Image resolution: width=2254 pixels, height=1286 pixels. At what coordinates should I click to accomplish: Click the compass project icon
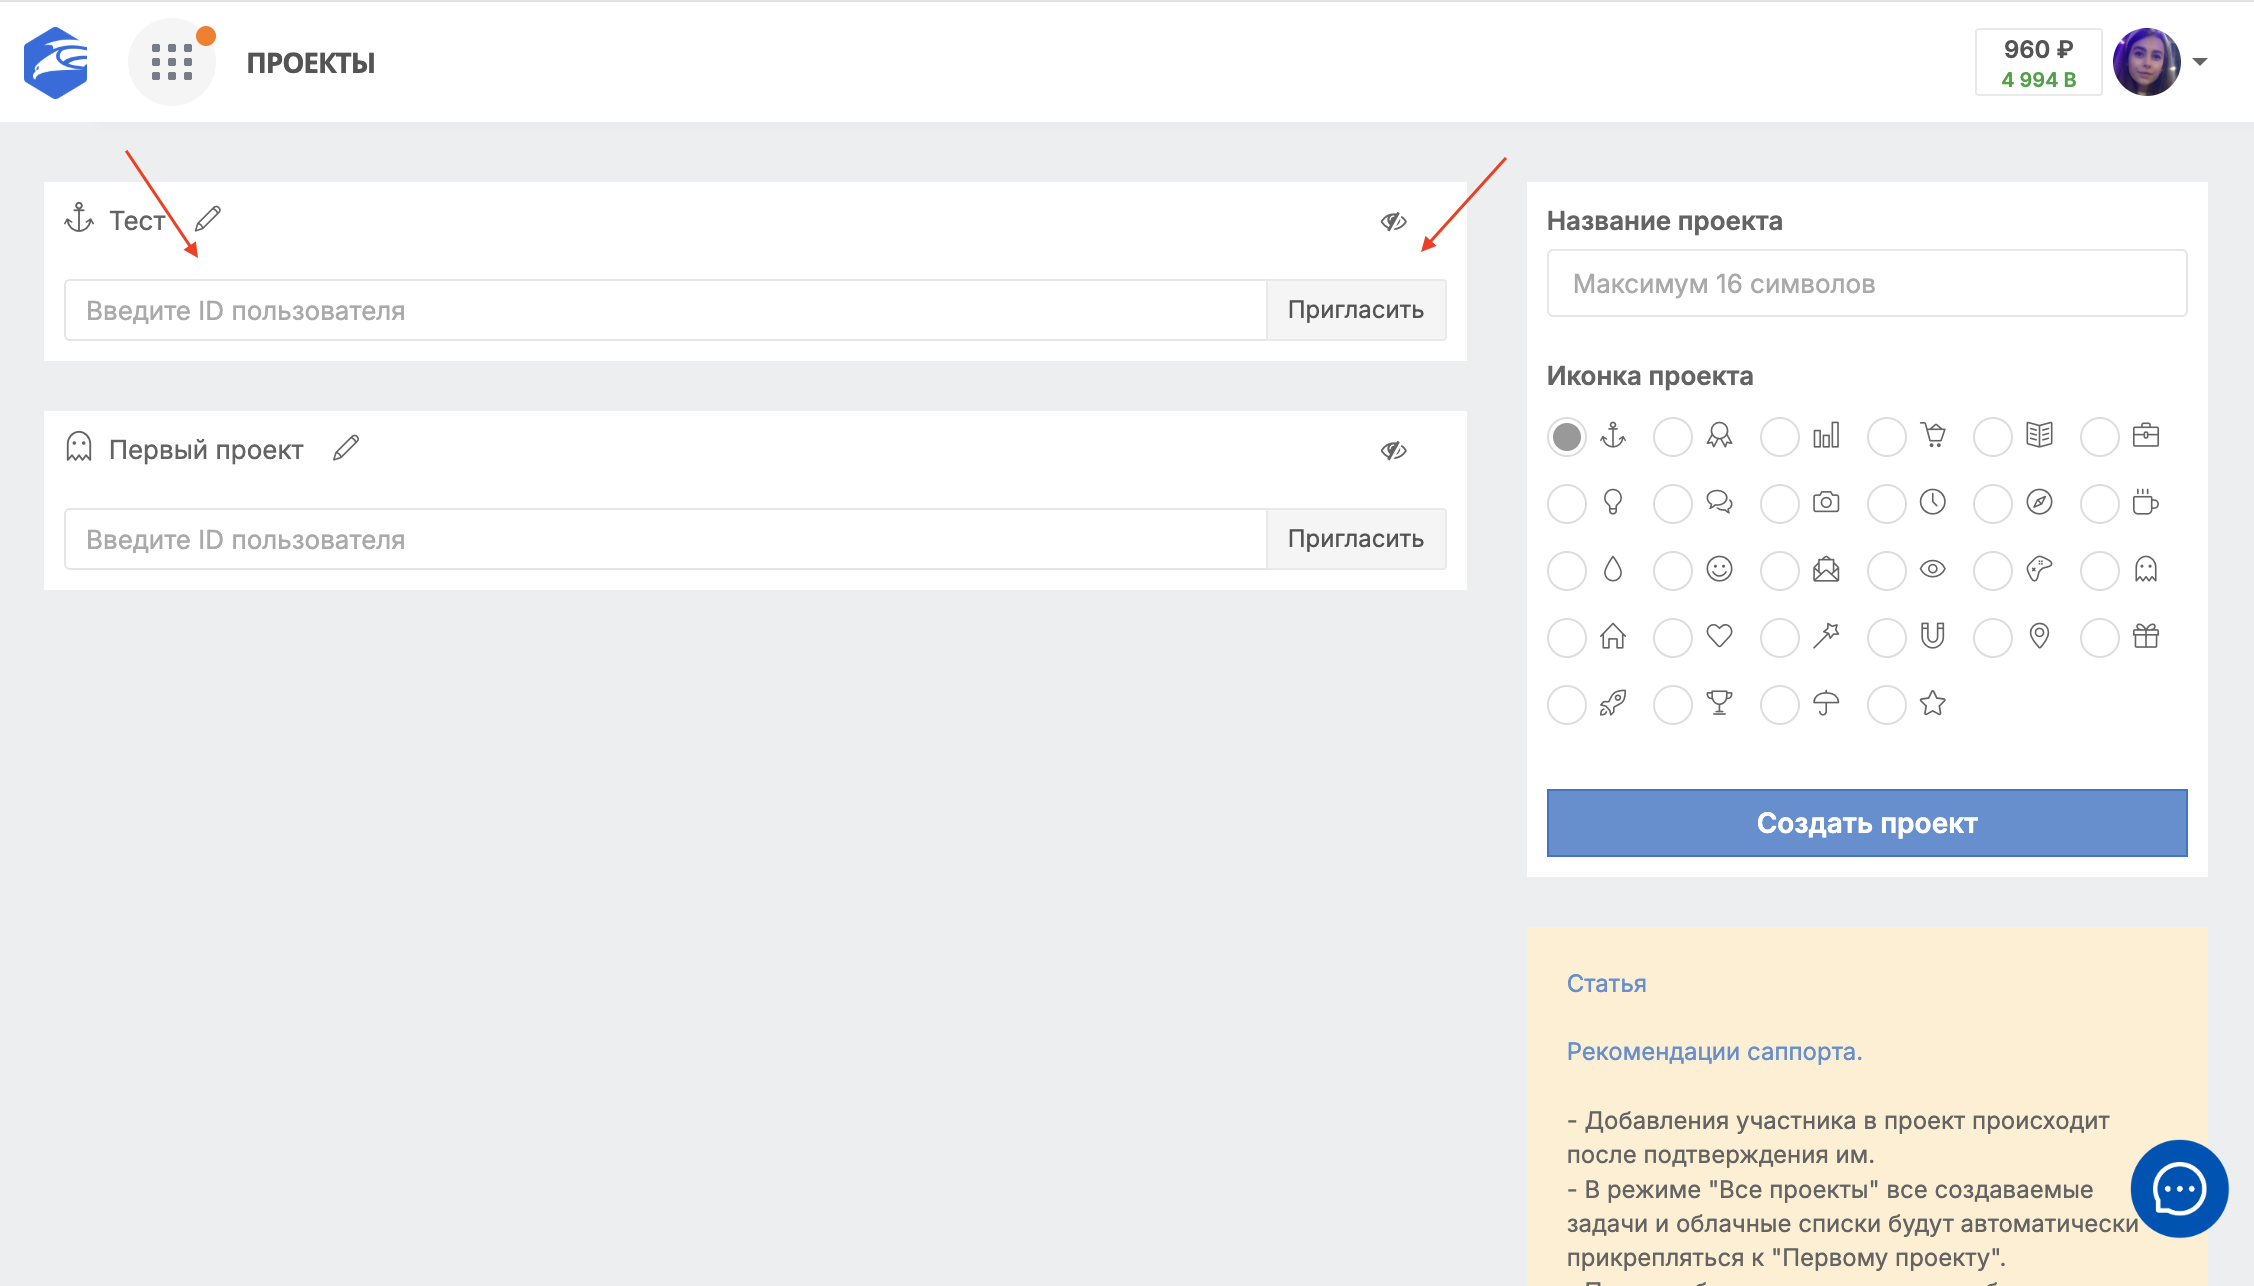[x=2040, y=502]
